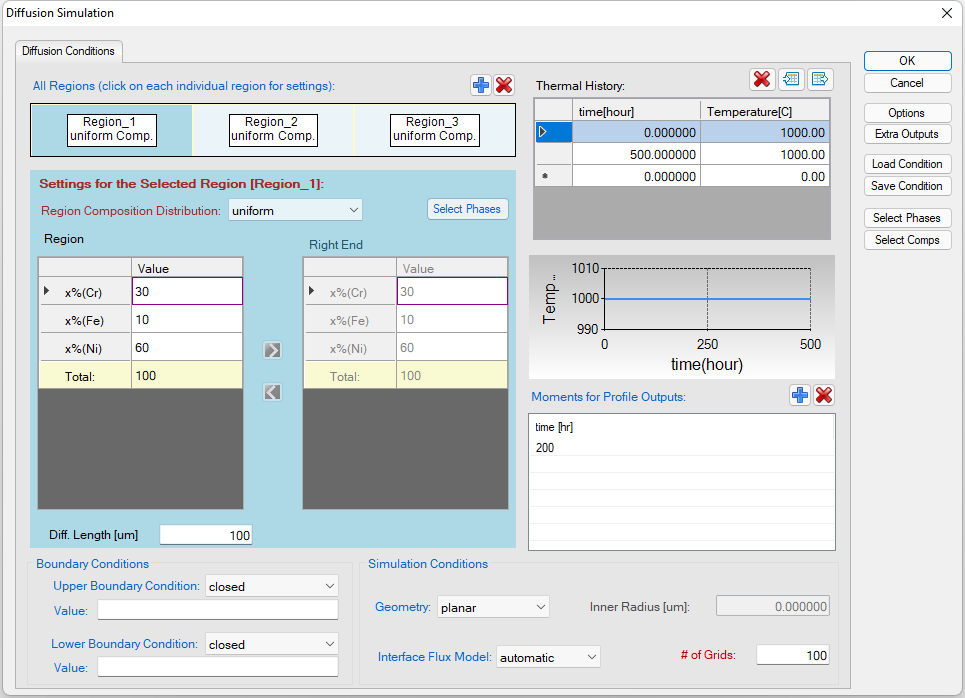The width and height of the screenshot is (965, 698).
Task: Click the blue plus to add a region
Action: coord(481,86)
